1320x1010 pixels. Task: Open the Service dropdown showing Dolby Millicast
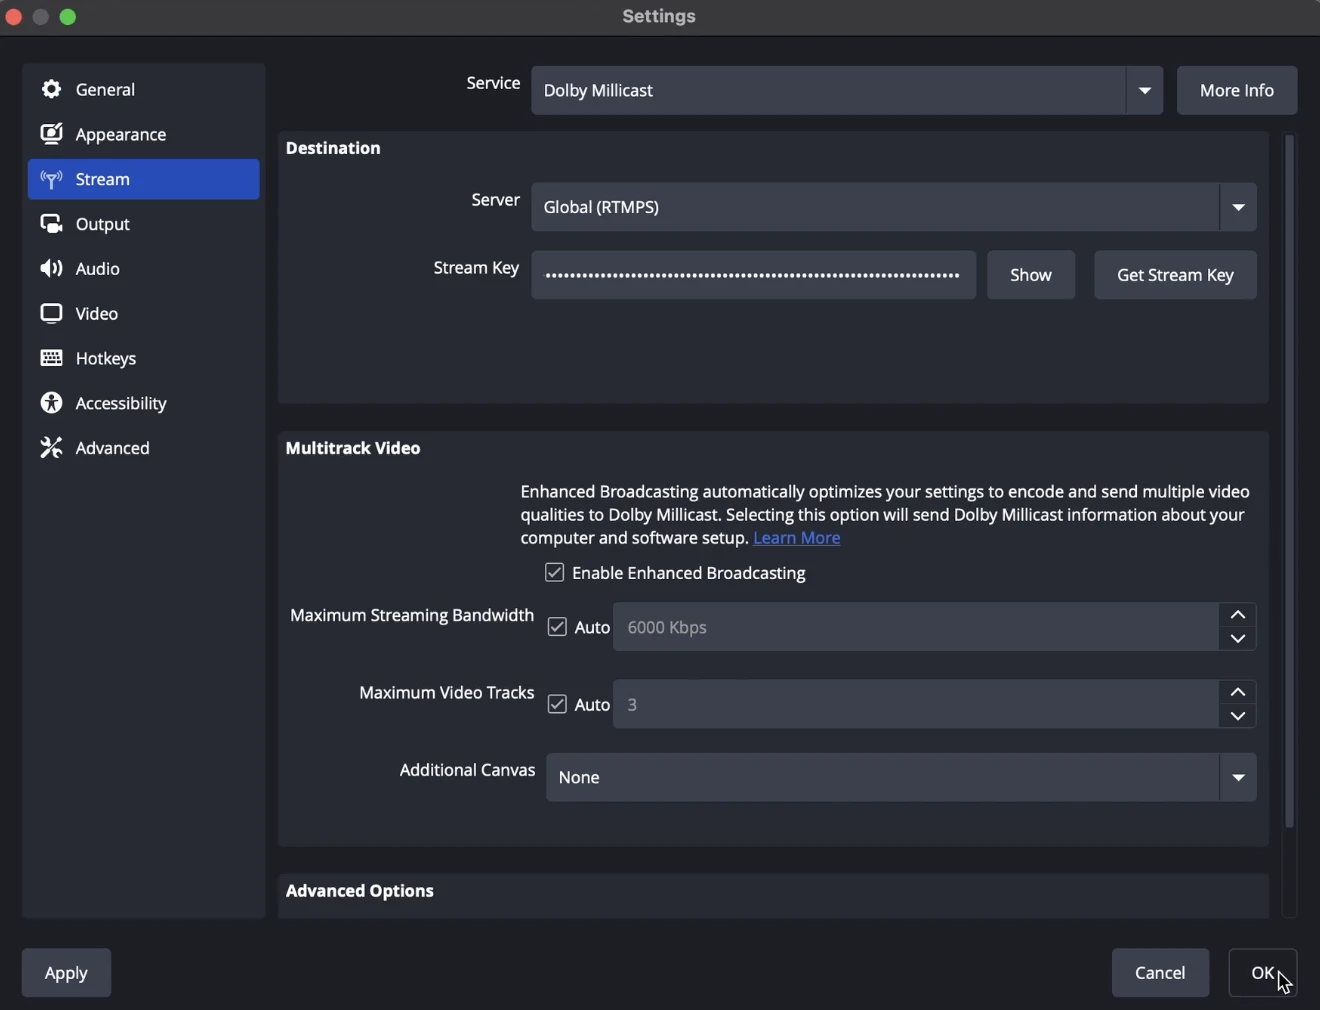[846, 91]
